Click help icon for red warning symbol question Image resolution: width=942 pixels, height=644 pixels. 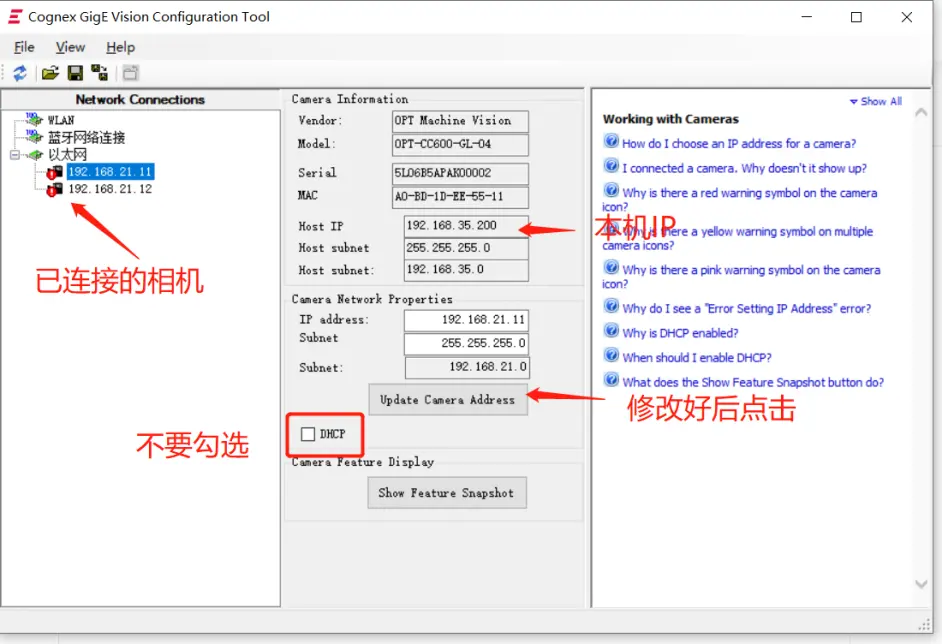coord(611,190)
